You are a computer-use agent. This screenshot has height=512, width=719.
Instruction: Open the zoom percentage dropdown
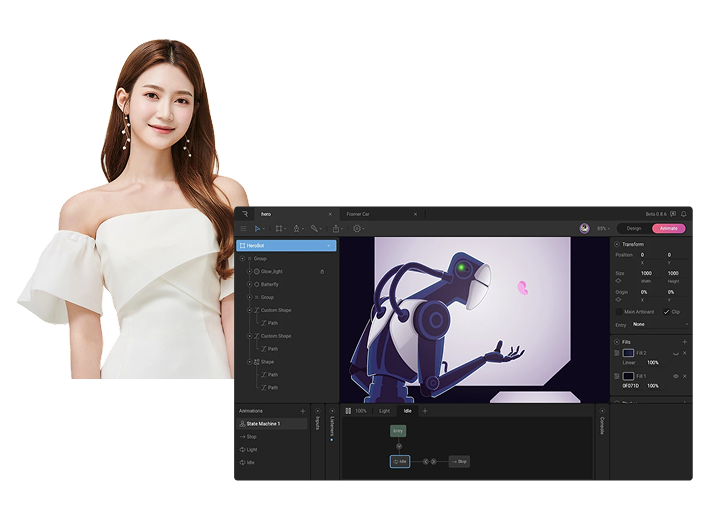(603, 228)
